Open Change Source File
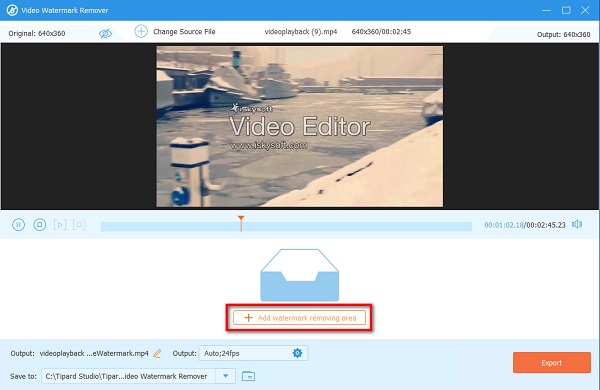 coord(184,32)
